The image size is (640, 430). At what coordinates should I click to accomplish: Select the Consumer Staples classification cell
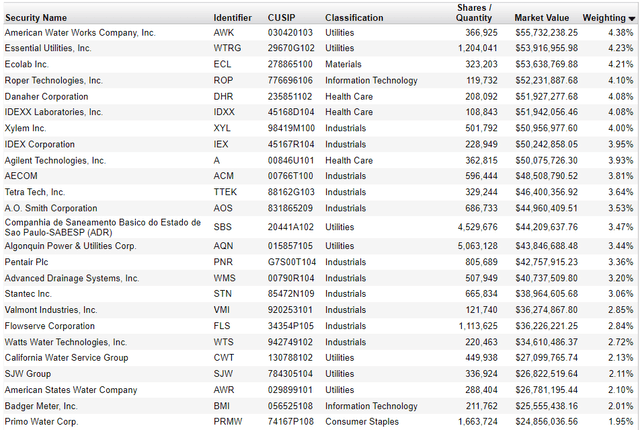(x=362, y=422)
